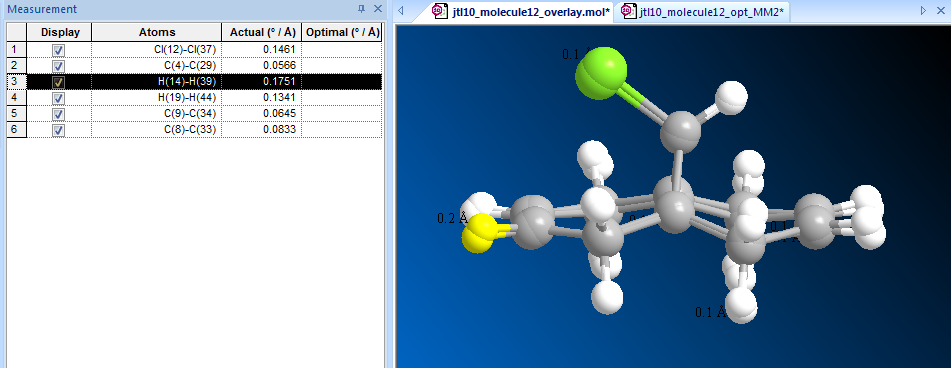Toggle display checkbox for H(14)-H(39)

coord(58,82)
